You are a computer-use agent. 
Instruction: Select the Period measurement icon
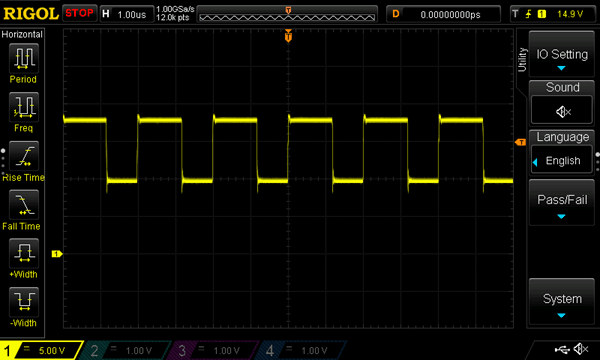pyautogui.click(x=24, y=59)
